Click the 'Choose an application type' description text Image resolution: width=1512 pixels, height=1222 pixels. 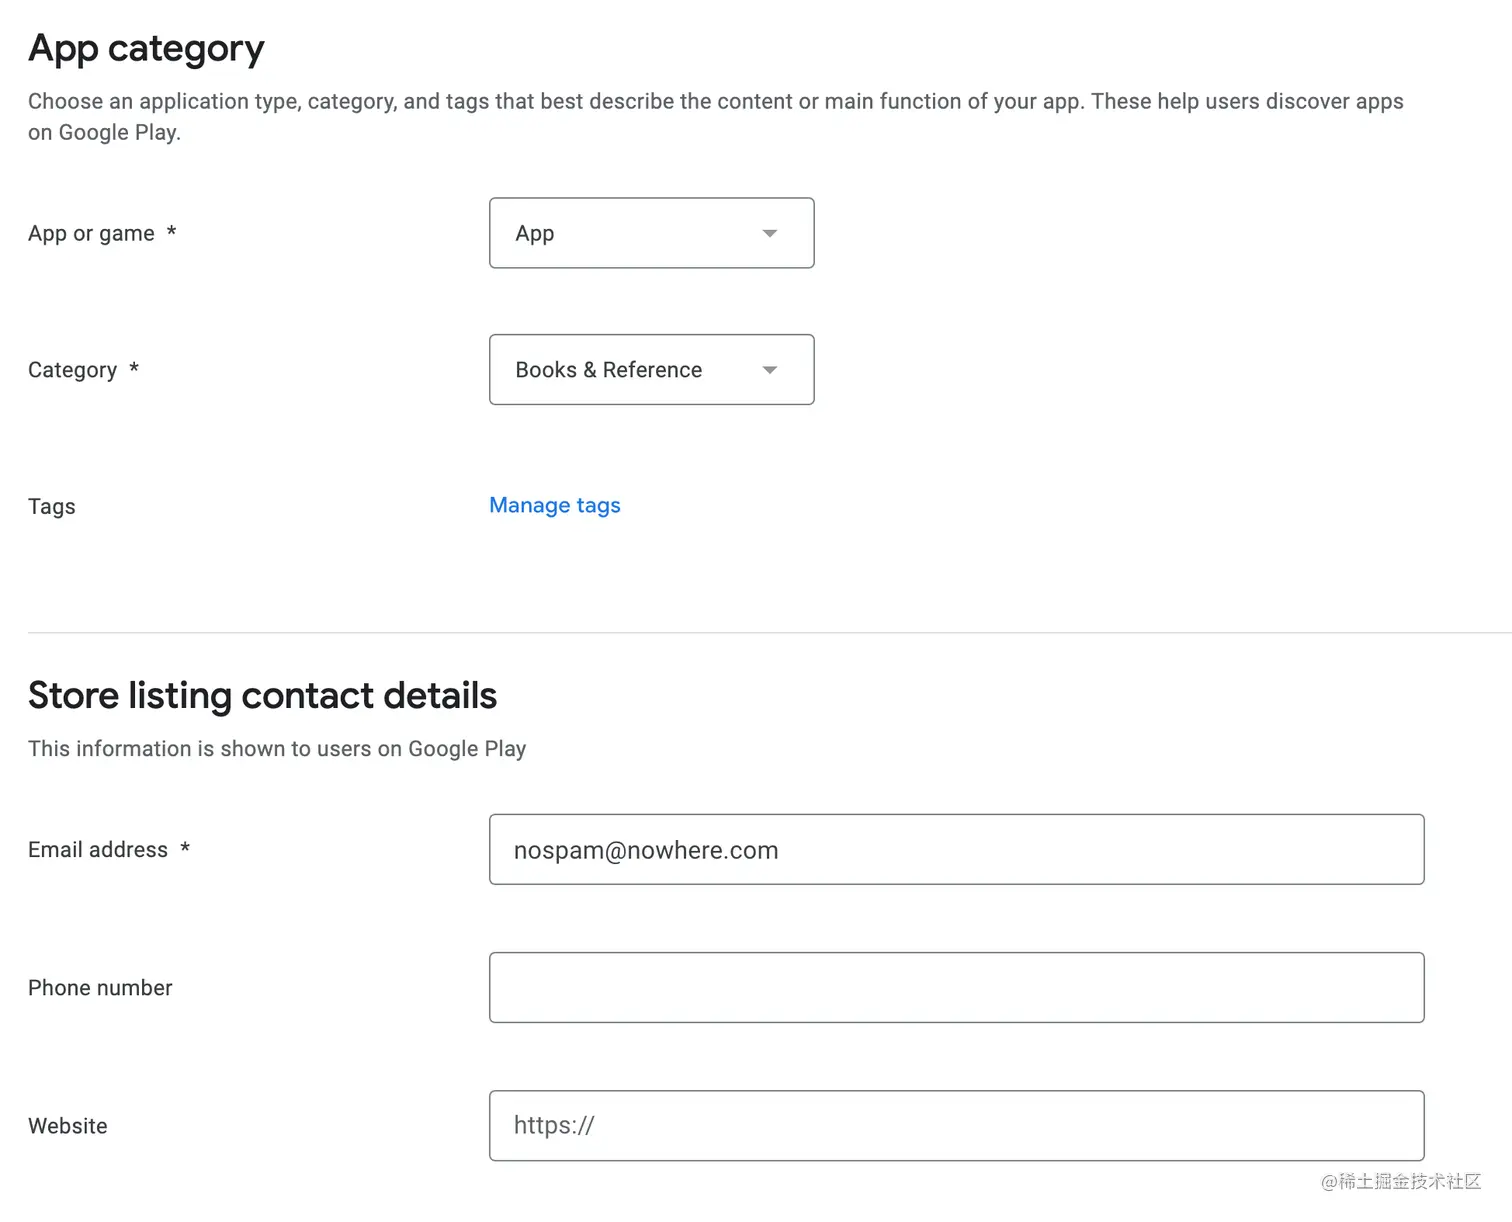[716, 116]
